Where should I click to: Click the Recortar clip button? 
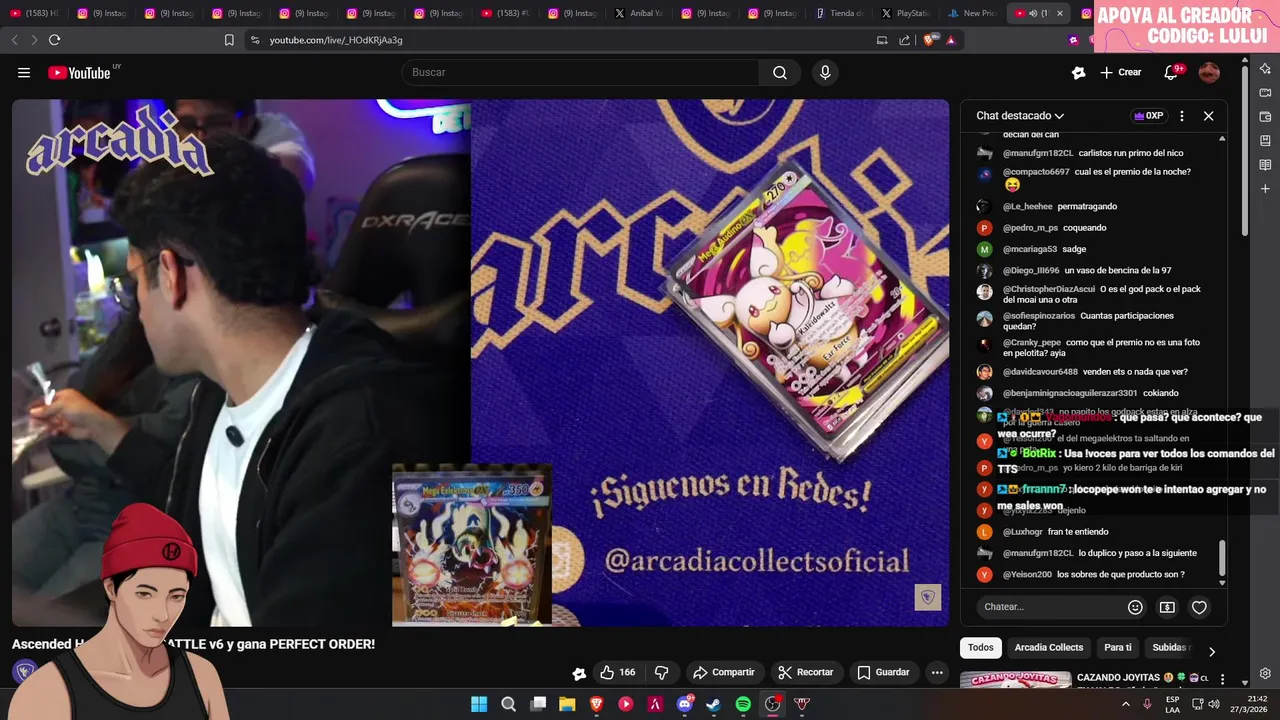tap(805, 673)
